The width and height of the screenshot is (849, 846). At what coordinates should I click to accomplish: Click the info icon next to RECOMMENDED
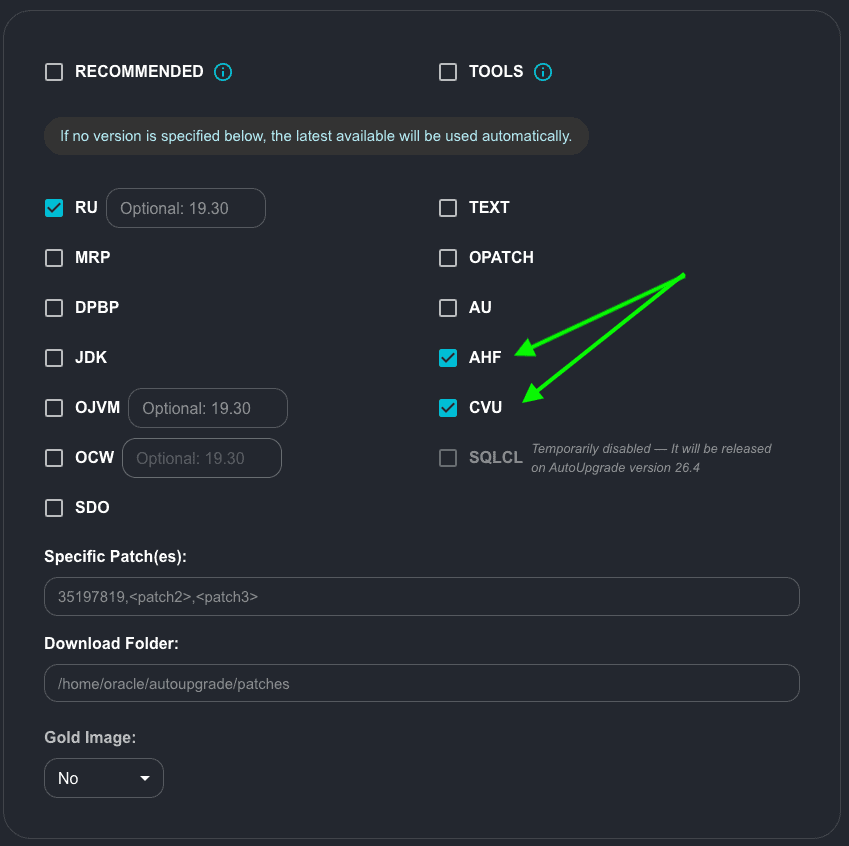[223, 72]
